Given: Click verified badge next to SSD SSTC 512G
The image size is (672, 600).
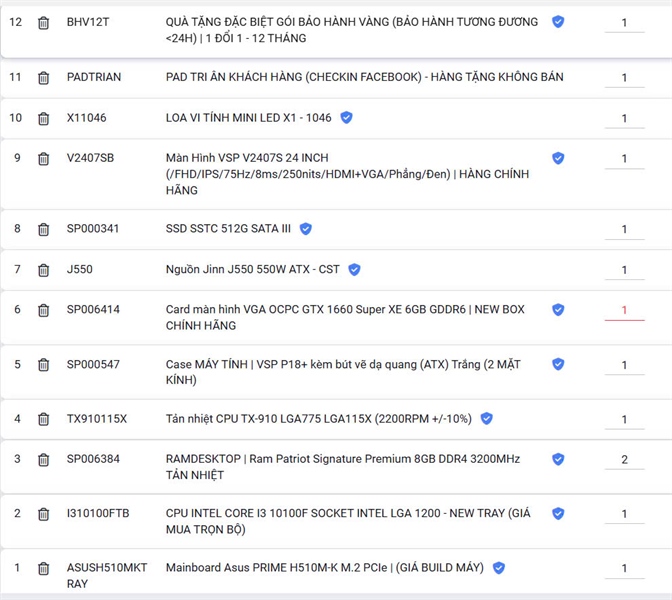Looking at the screenshot, I should (x=306, y=229).
